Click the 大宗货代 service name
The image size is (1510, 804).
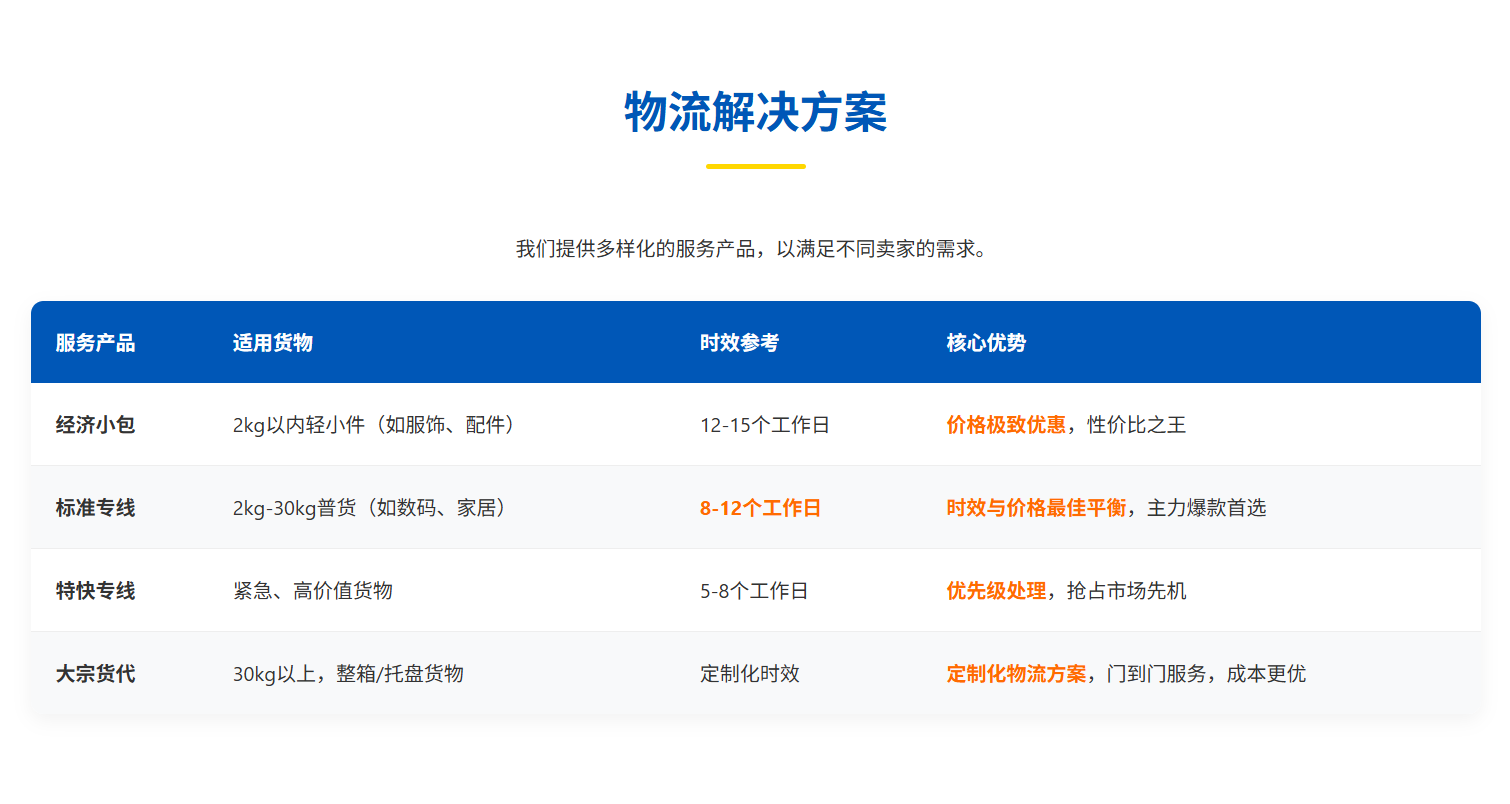[x=95, y=674]
